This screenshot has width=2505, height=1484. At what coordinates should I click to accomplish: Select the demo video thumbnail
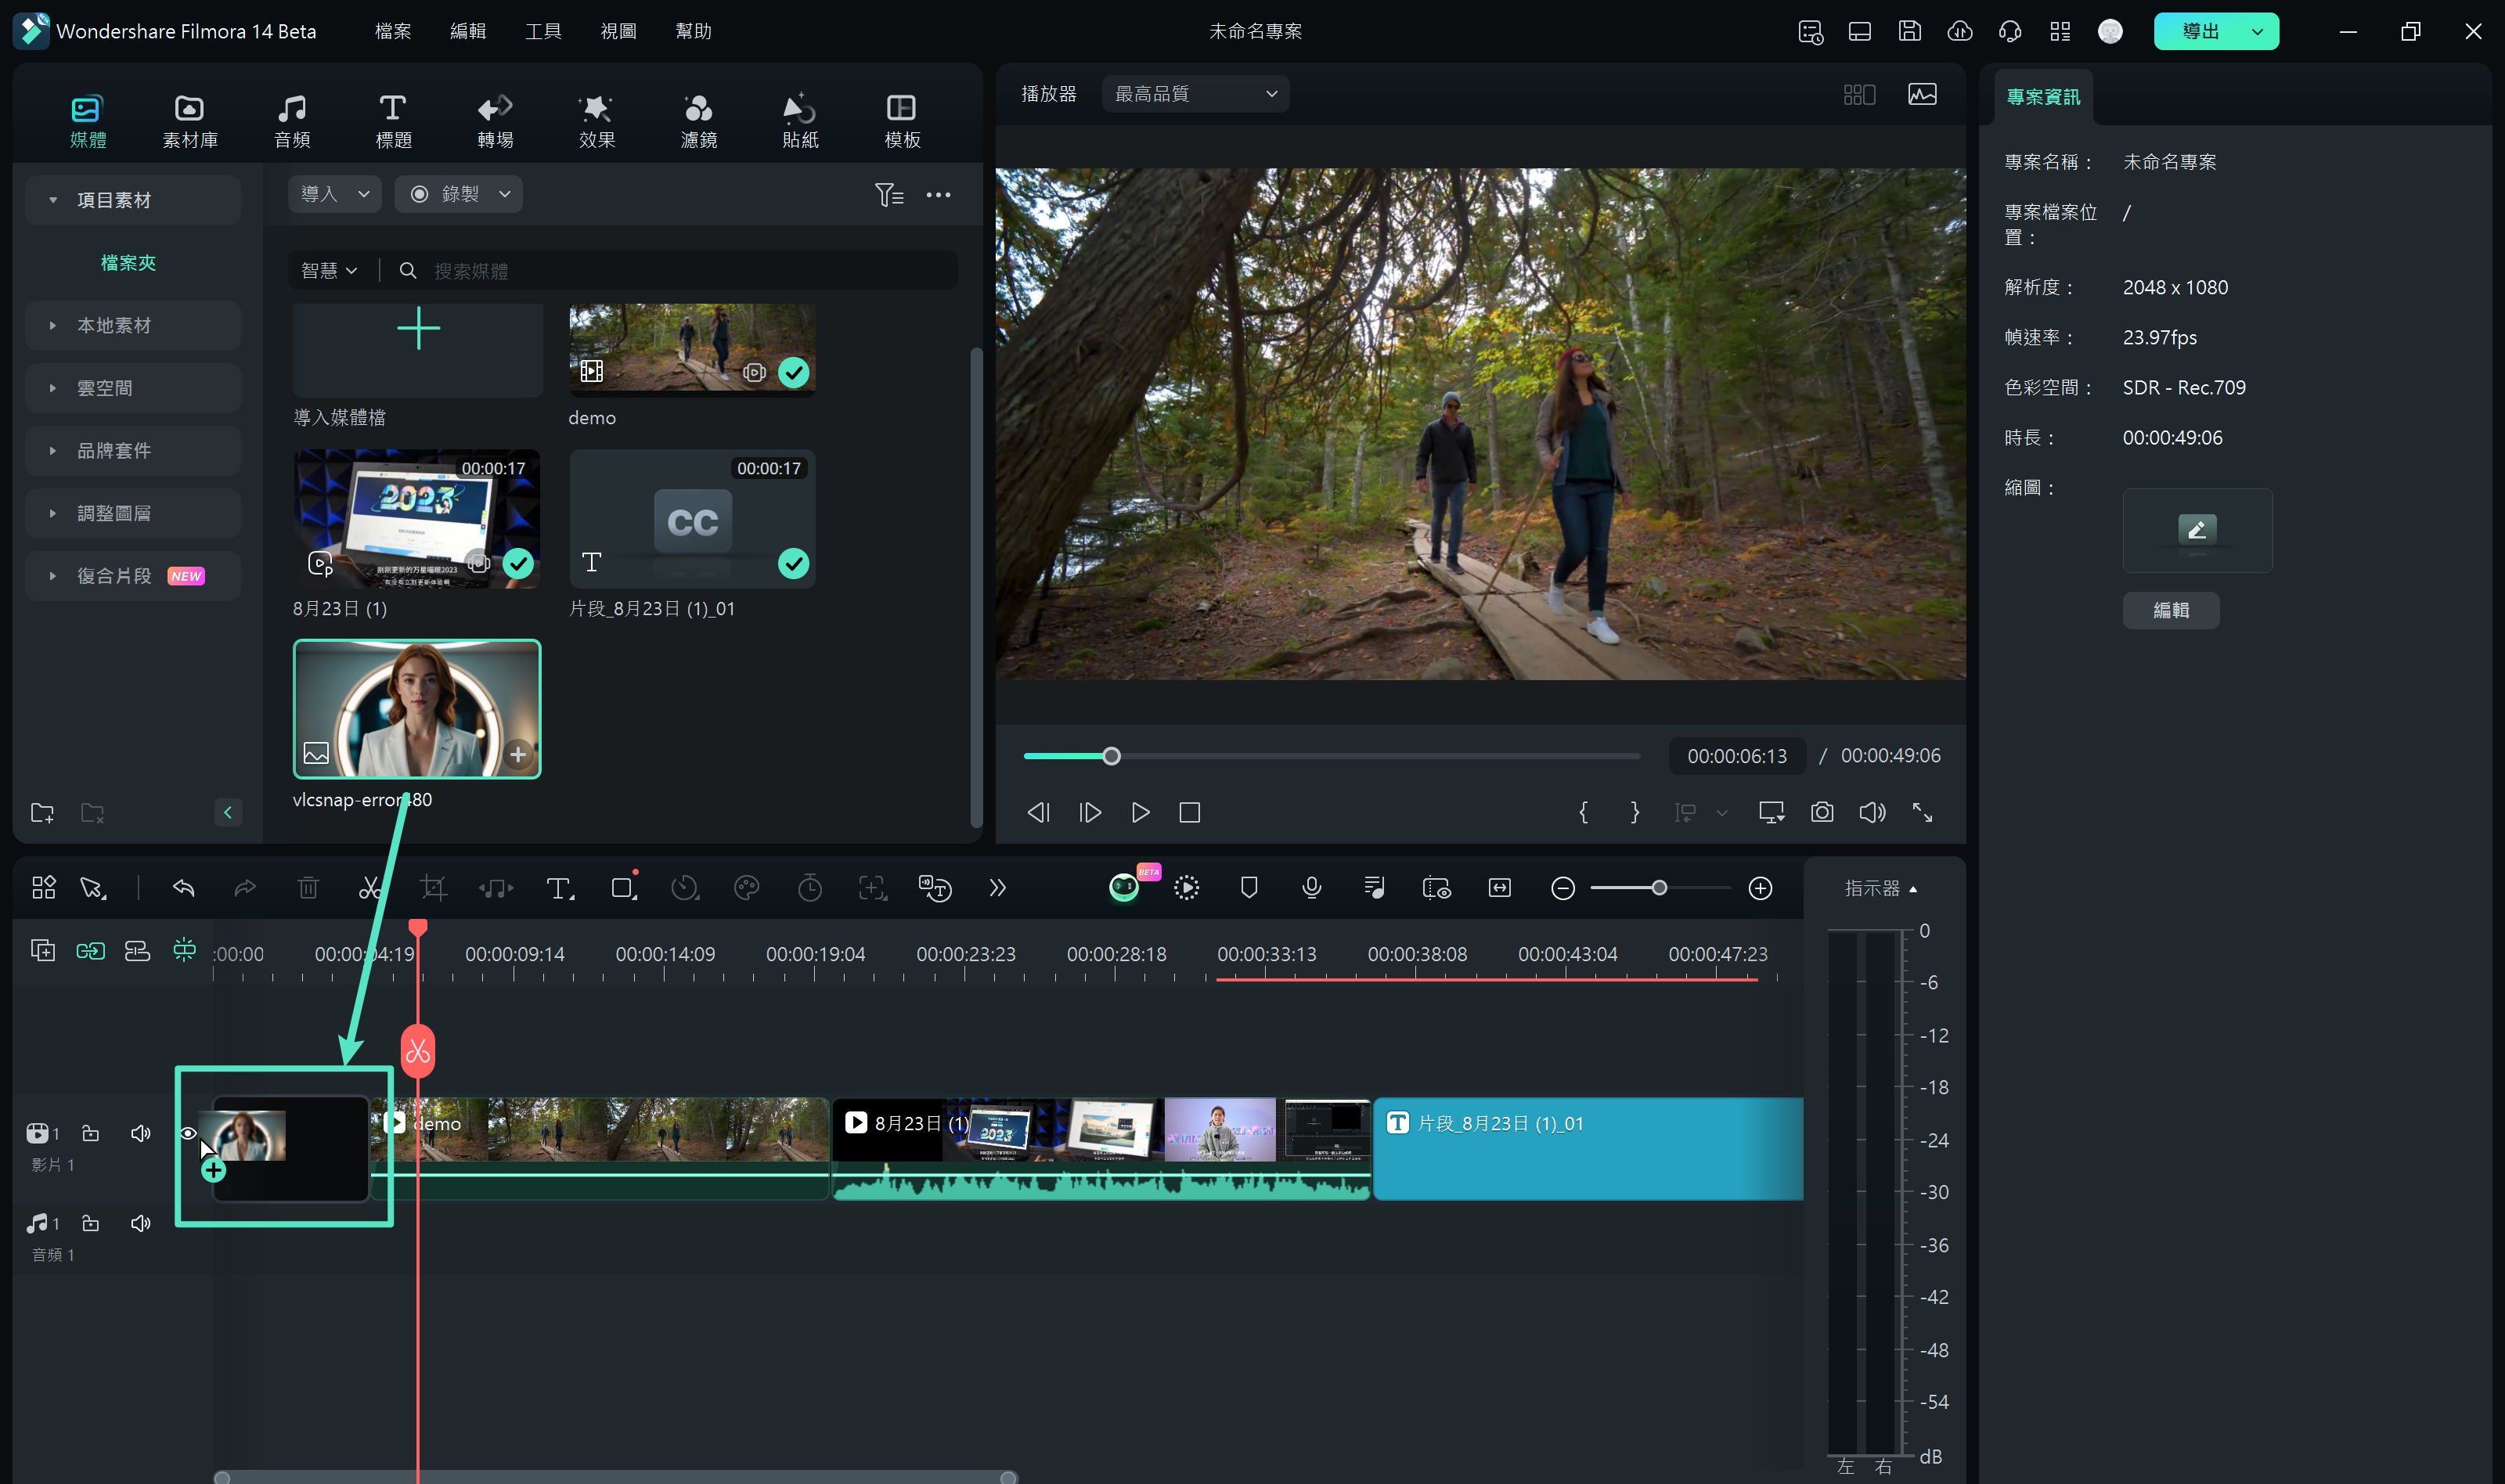tap(692, 350)
